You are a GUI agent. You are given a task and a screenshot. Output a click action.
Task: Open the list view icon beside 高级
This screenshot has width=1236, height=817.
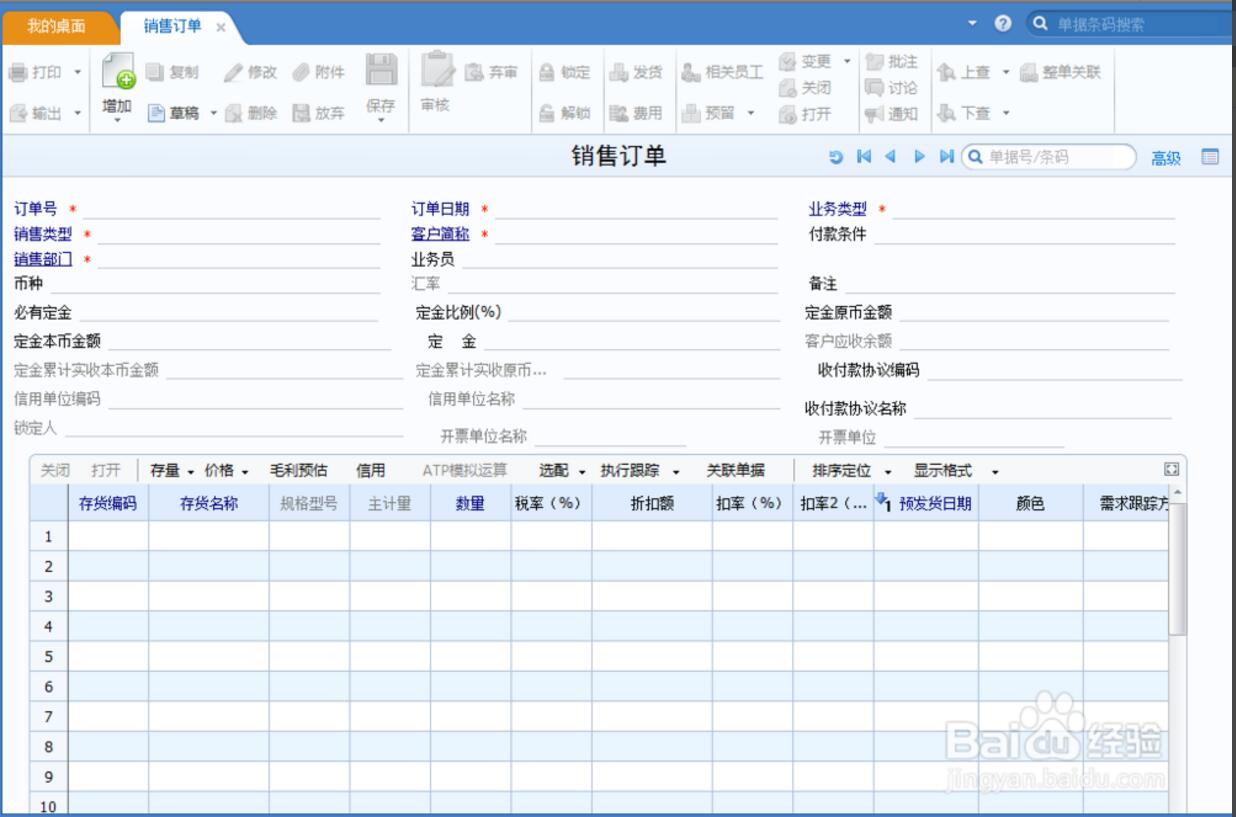click(1210, 157)
